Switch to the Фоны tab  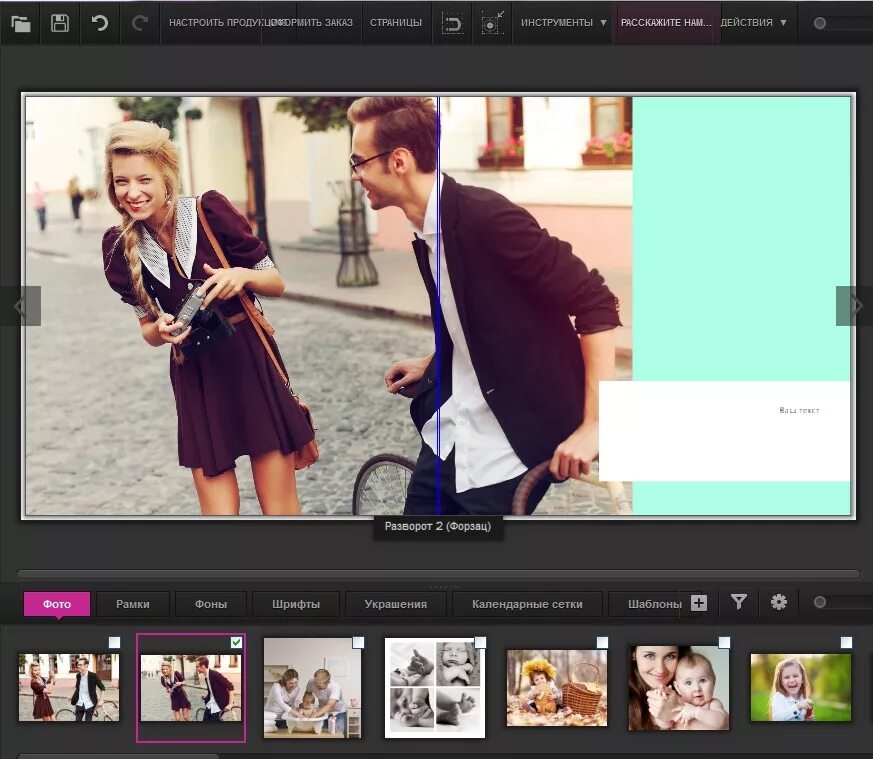point(210,604)
